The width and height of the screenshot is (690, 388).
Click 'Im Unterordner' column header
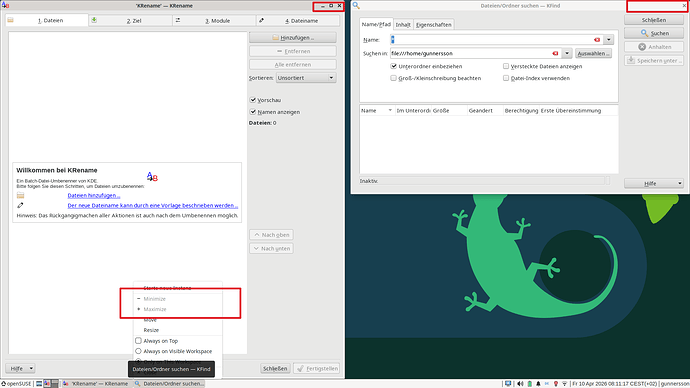tap(413, 110)
